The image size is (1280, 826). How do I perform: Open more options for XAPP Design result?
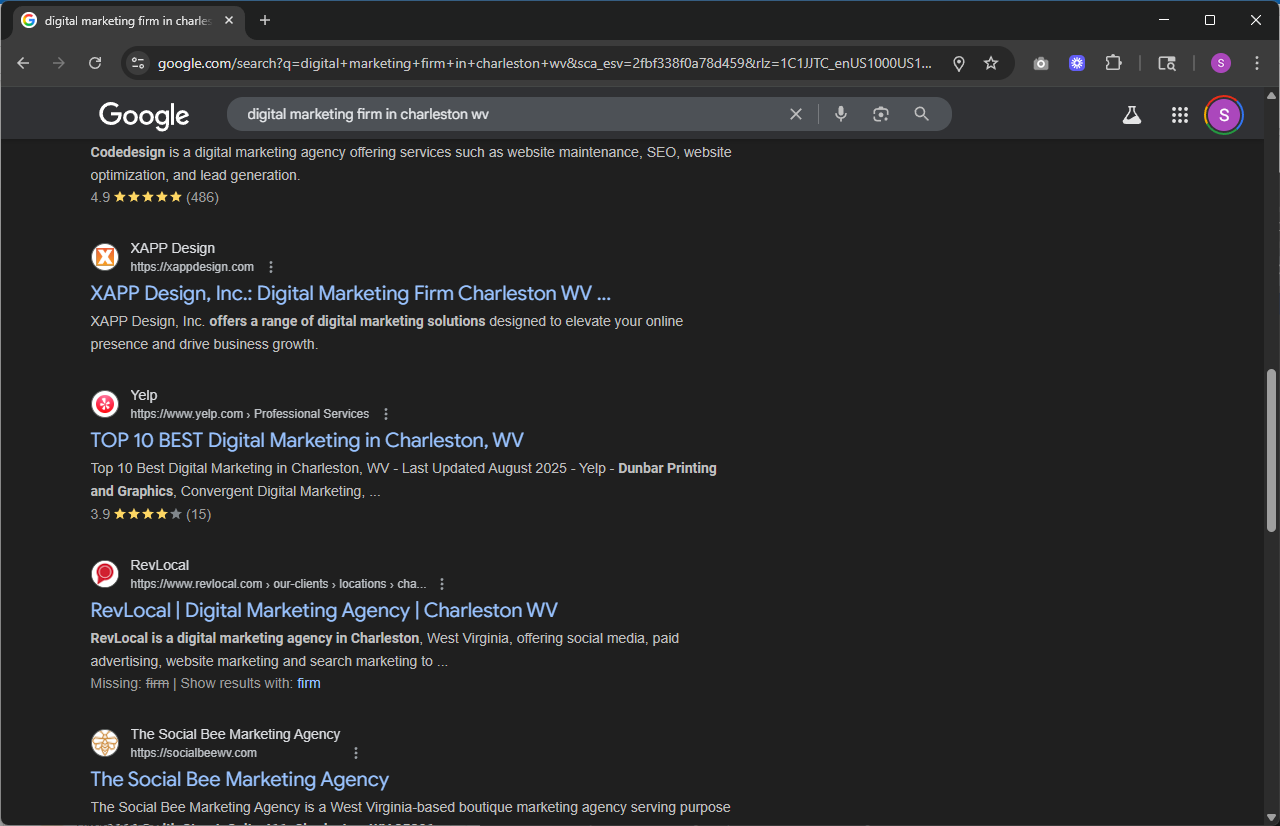coord(271,267)
